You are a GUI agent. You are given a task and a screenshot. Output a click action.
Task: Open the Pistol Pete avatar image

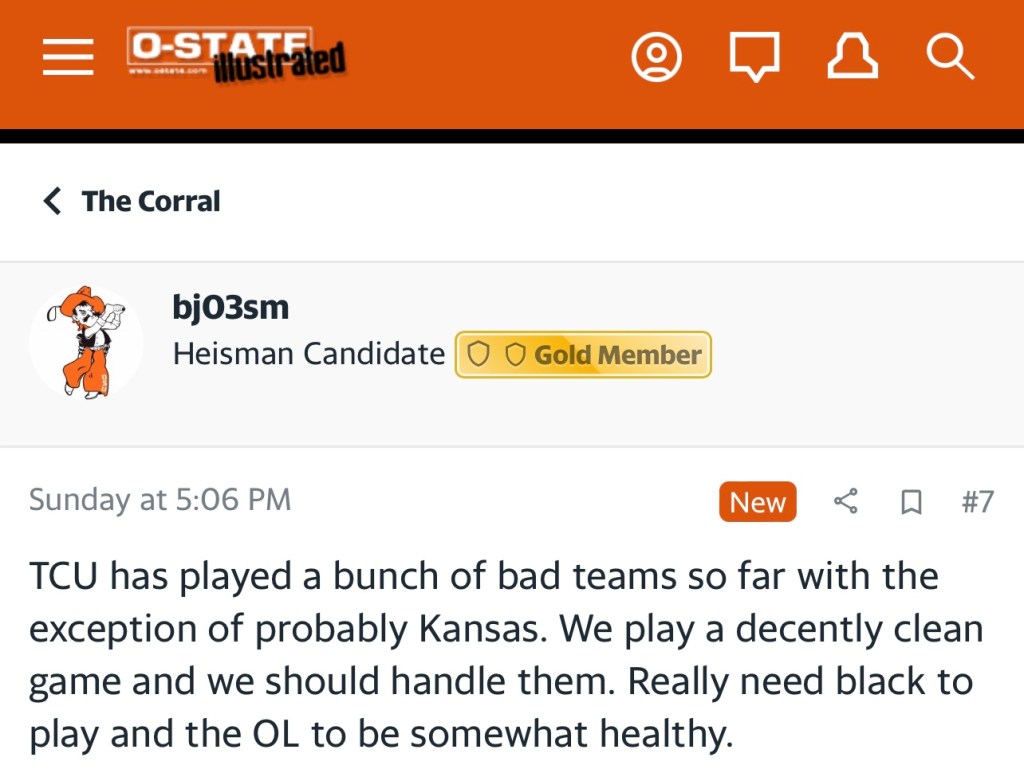coord(86,343)
